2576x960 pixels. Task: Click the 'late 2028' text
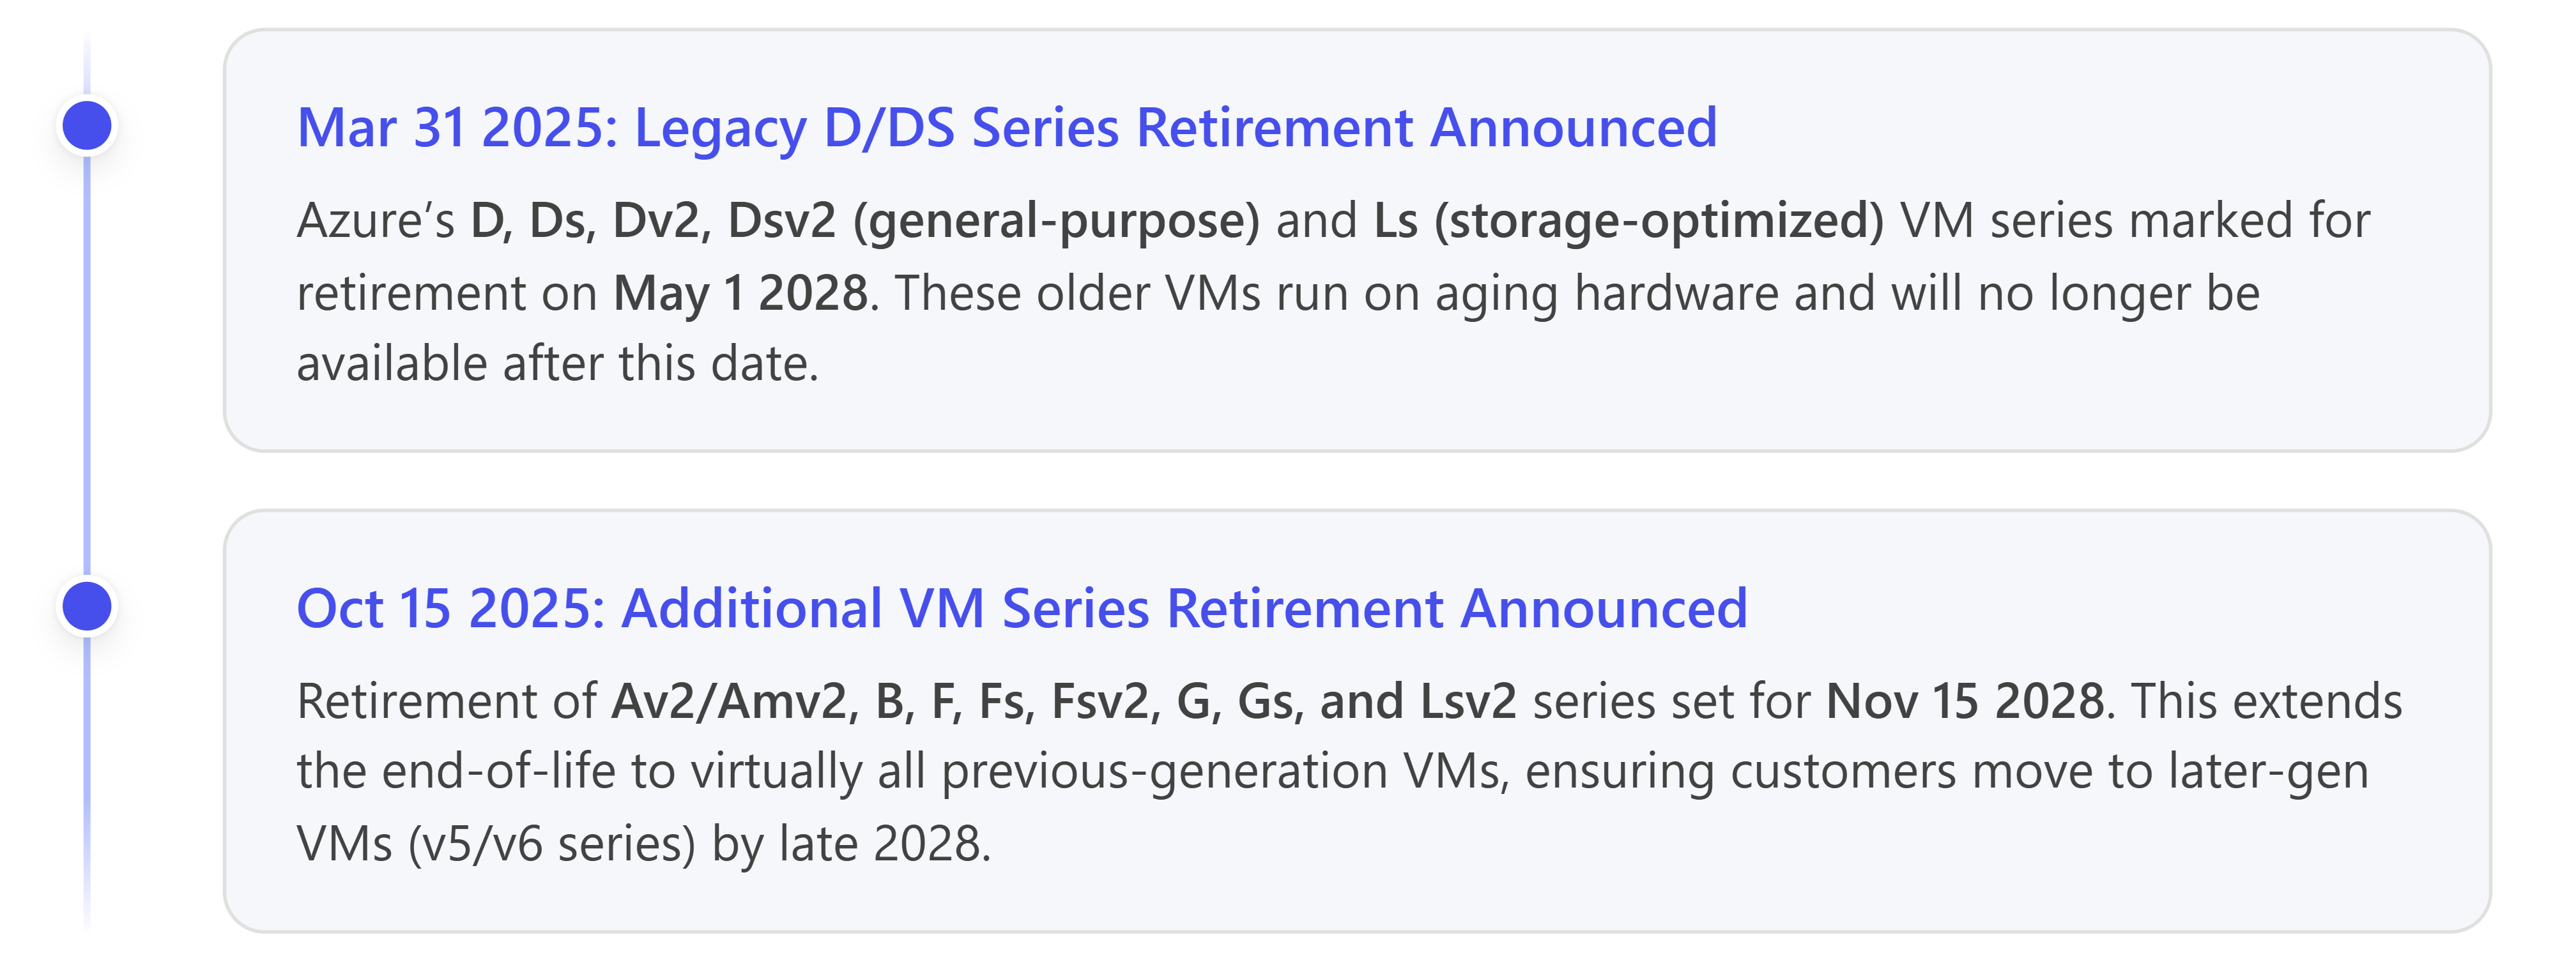(x=882, y=845)
